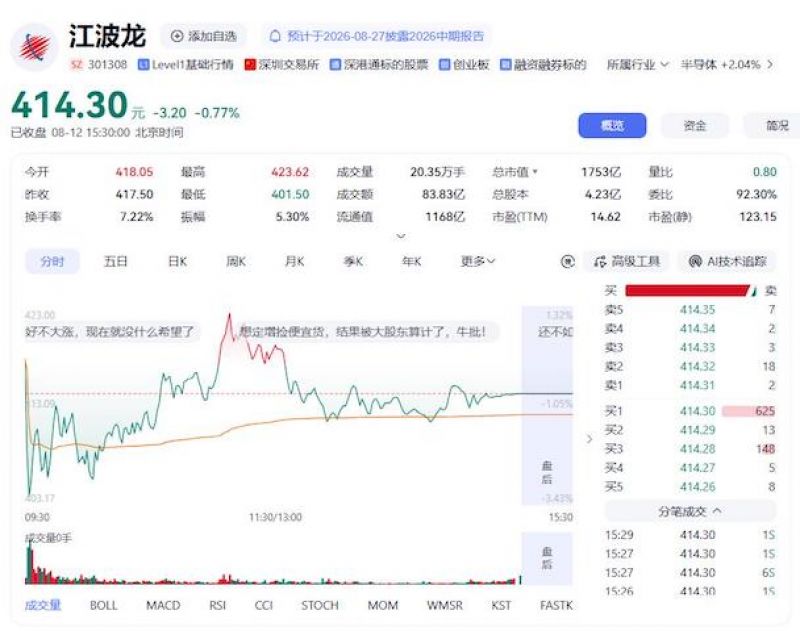Select the STOCH indicator
800x631 pixels.
[320, 605]
